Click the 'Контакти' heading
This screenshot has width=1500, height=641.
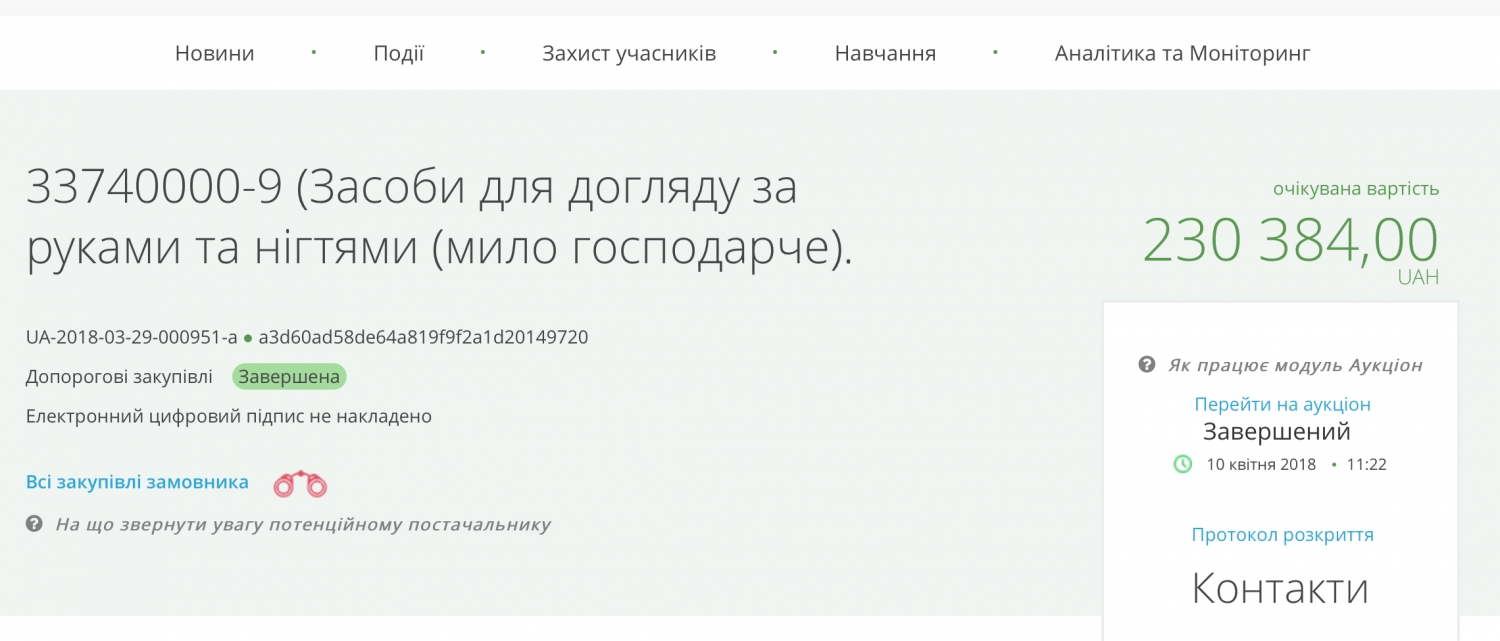point(1280,588)
